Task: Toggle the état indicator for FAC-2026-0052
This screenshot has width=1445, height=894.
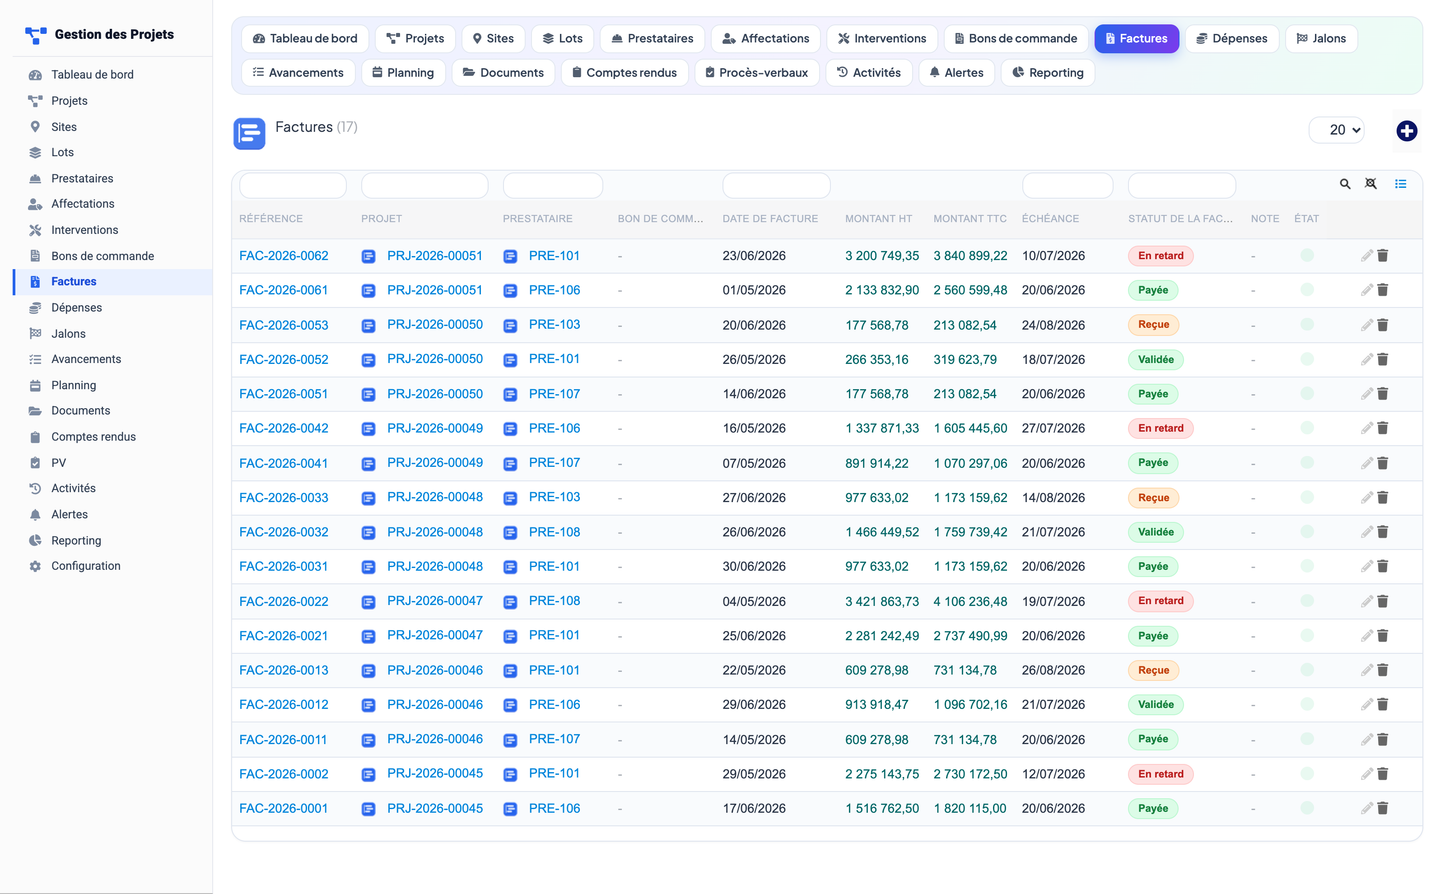Action: tap(1307, 359)
